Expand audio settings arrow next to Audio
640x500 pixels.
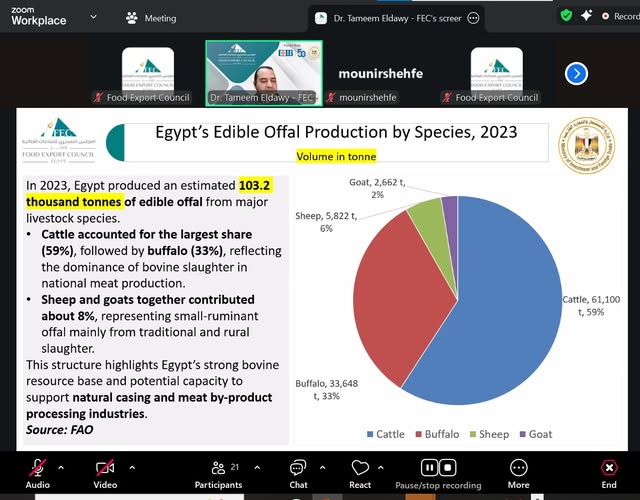pos(61,467)
